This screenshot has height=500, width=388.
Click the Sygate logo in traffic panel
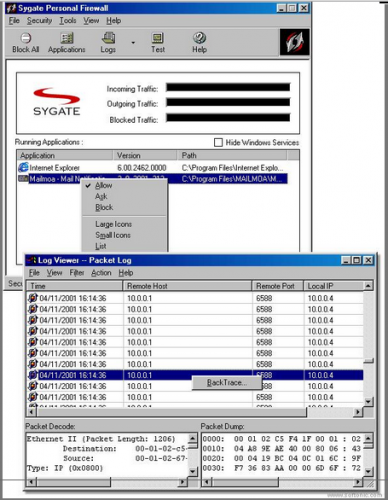[56, 102]
